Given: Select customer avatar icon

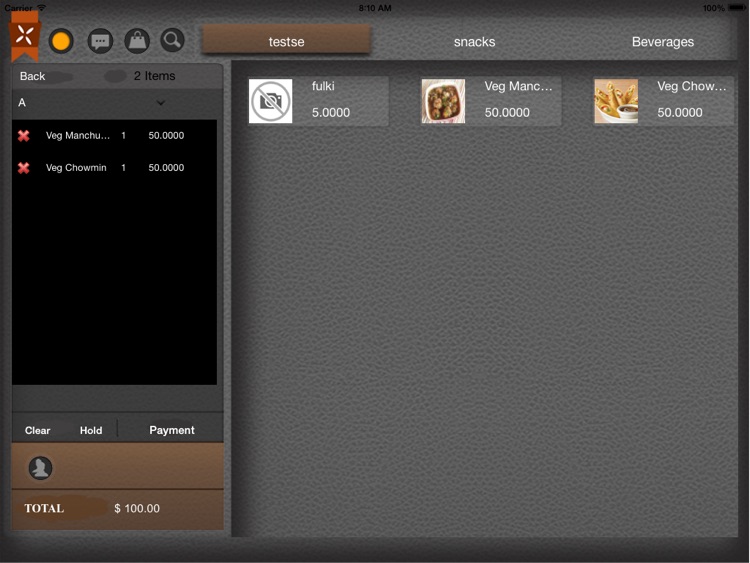Looking at the screenshot, I should pyautogui.click(x=40, y=468).
